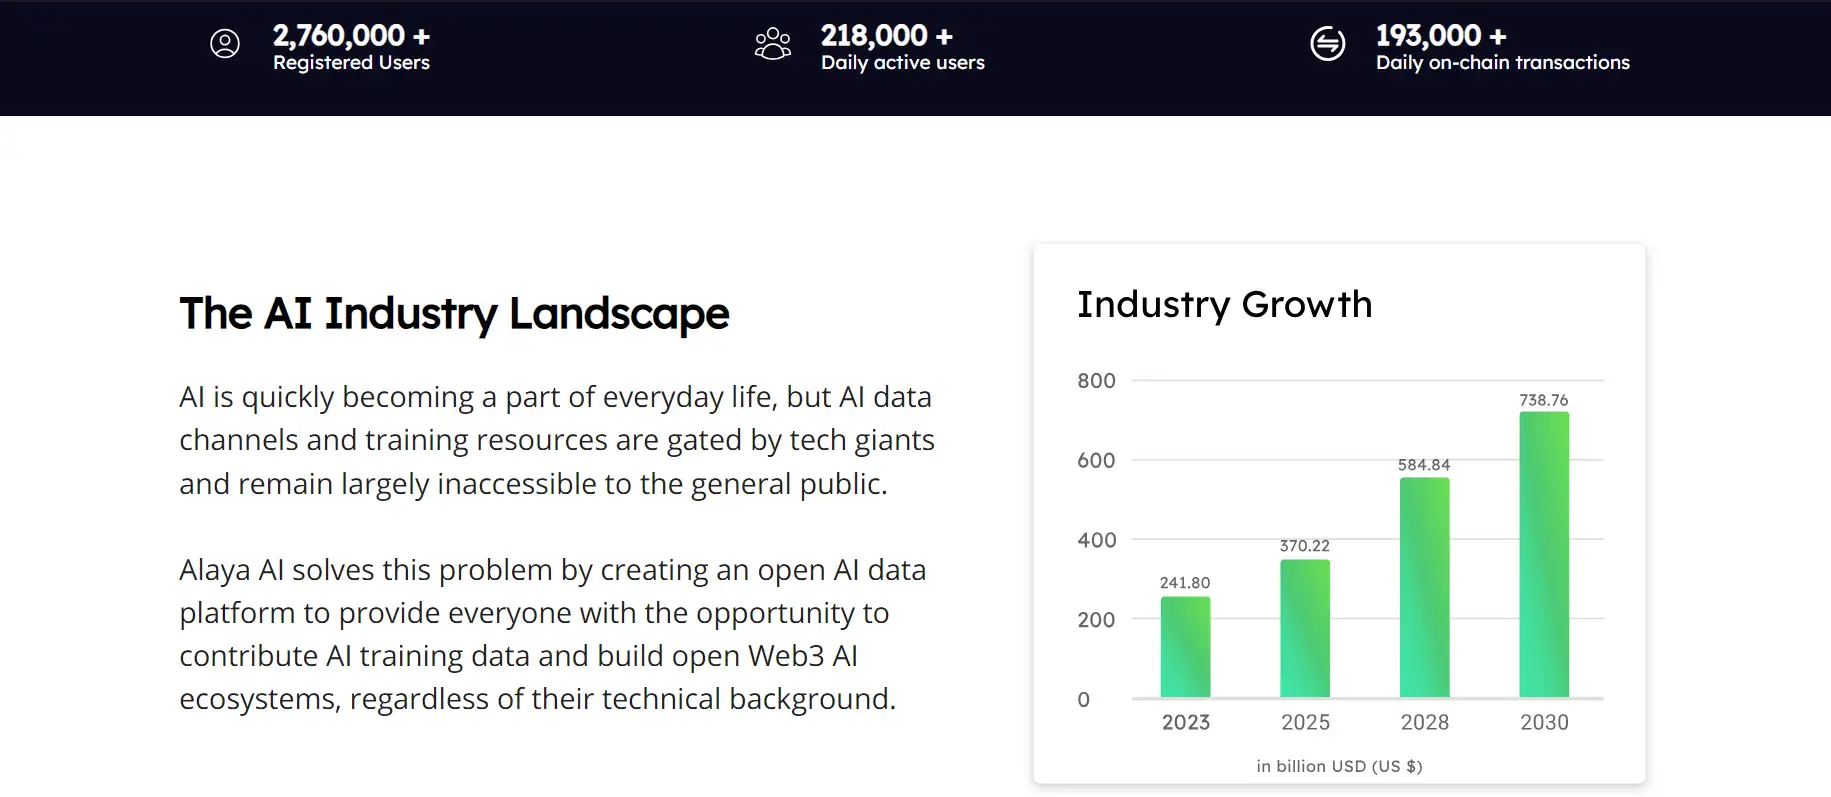
Task: Click the 241.80 data label
Action: 1185,583
